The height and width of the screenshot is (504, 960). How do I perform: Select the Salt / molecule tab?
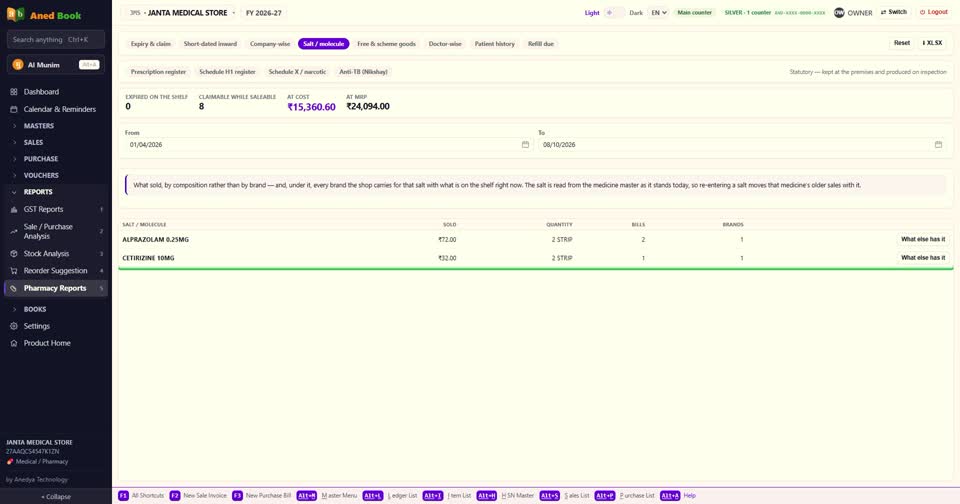323,44
